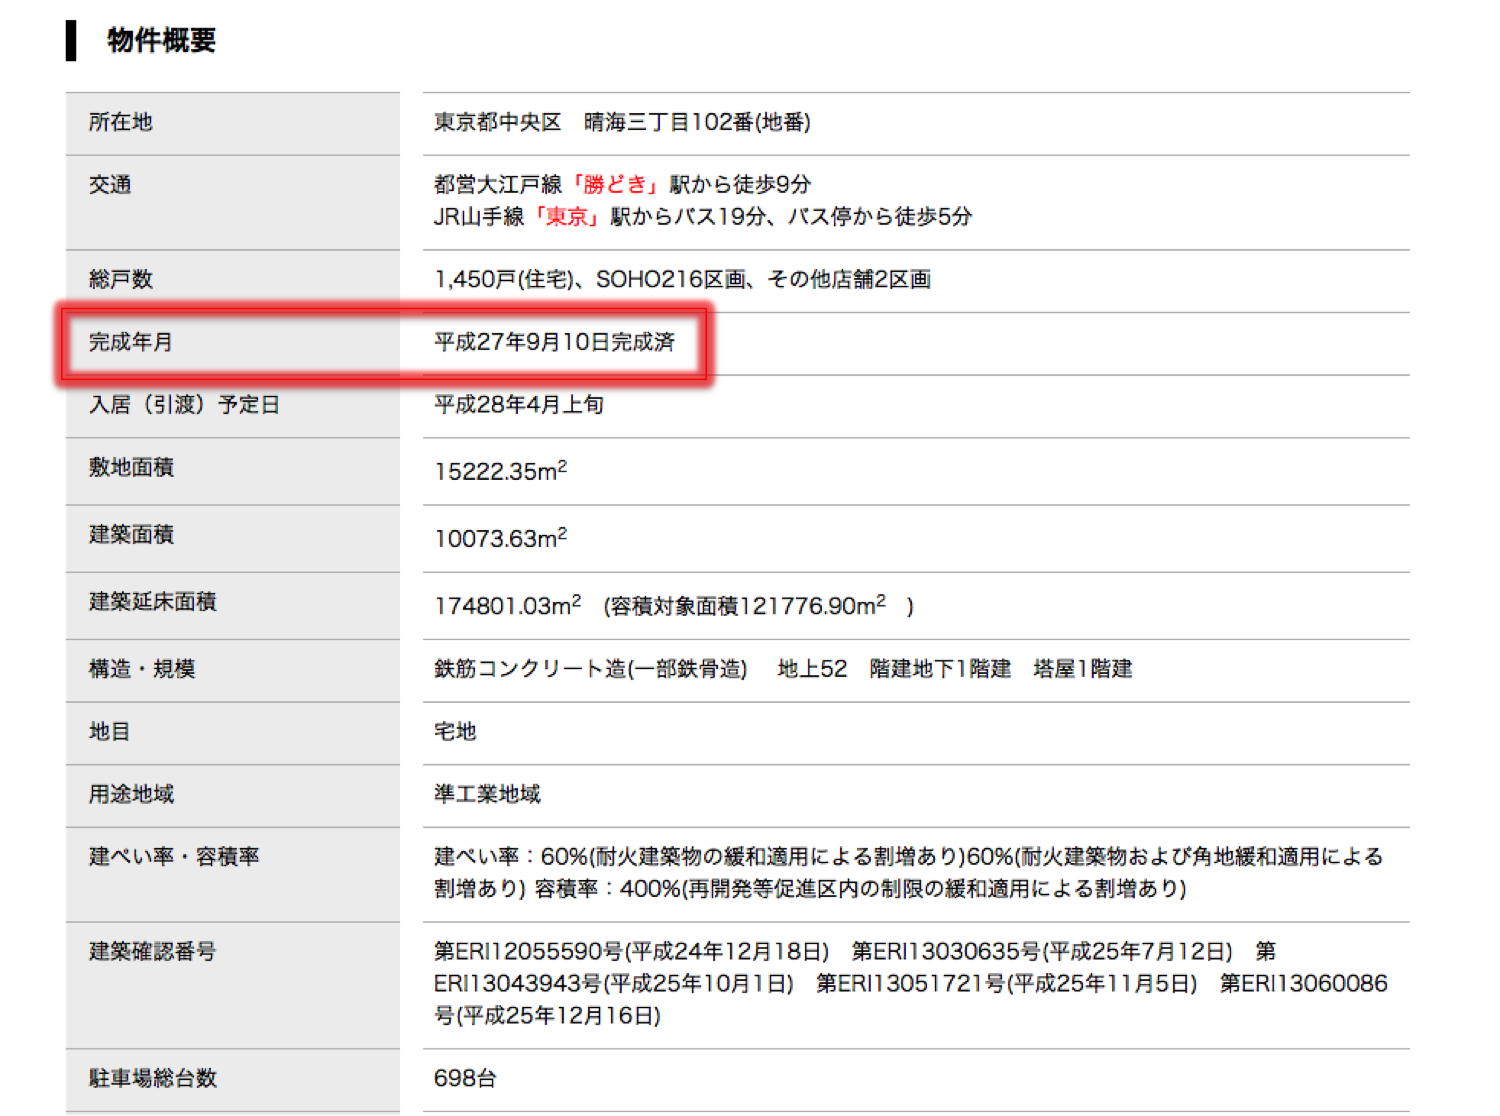The width and height of the screenshot is (1500, 1116).
Task: Click the red 勝どき station link
Action: coord(615,185)
